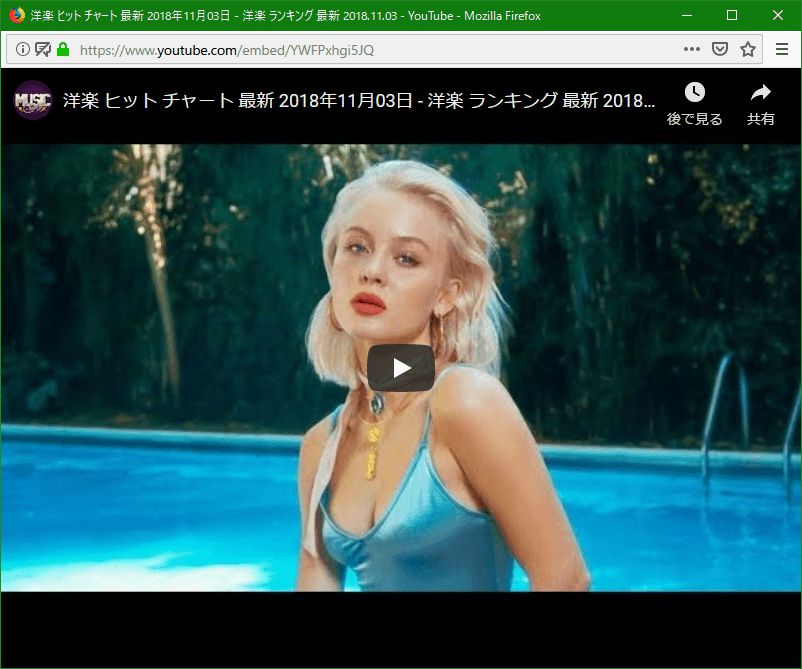Bookmark this page with star icon

click(748, 49)
